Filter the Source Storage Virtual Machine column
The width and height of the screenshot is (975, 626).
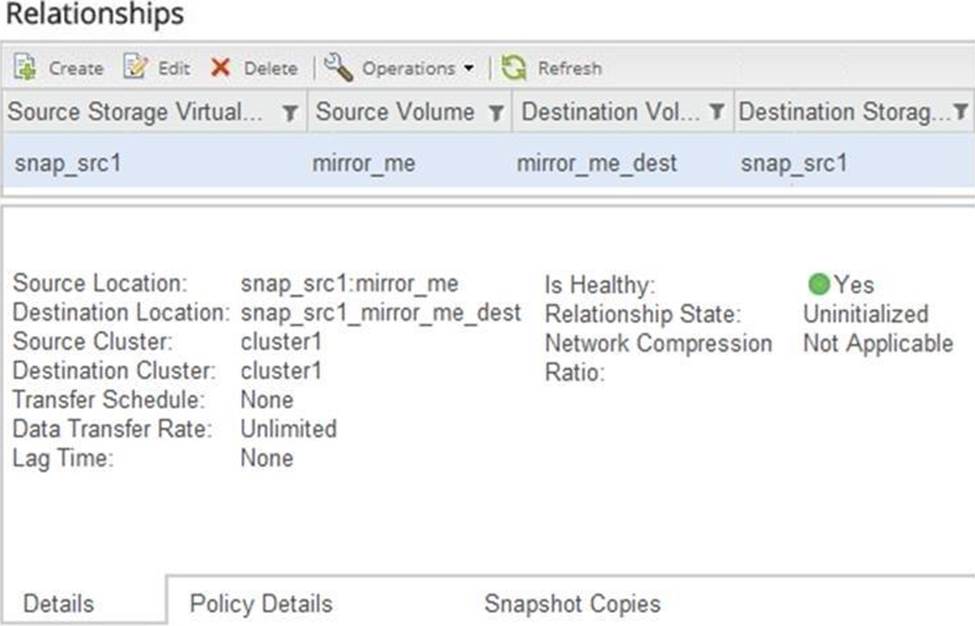tap(290, 113)
